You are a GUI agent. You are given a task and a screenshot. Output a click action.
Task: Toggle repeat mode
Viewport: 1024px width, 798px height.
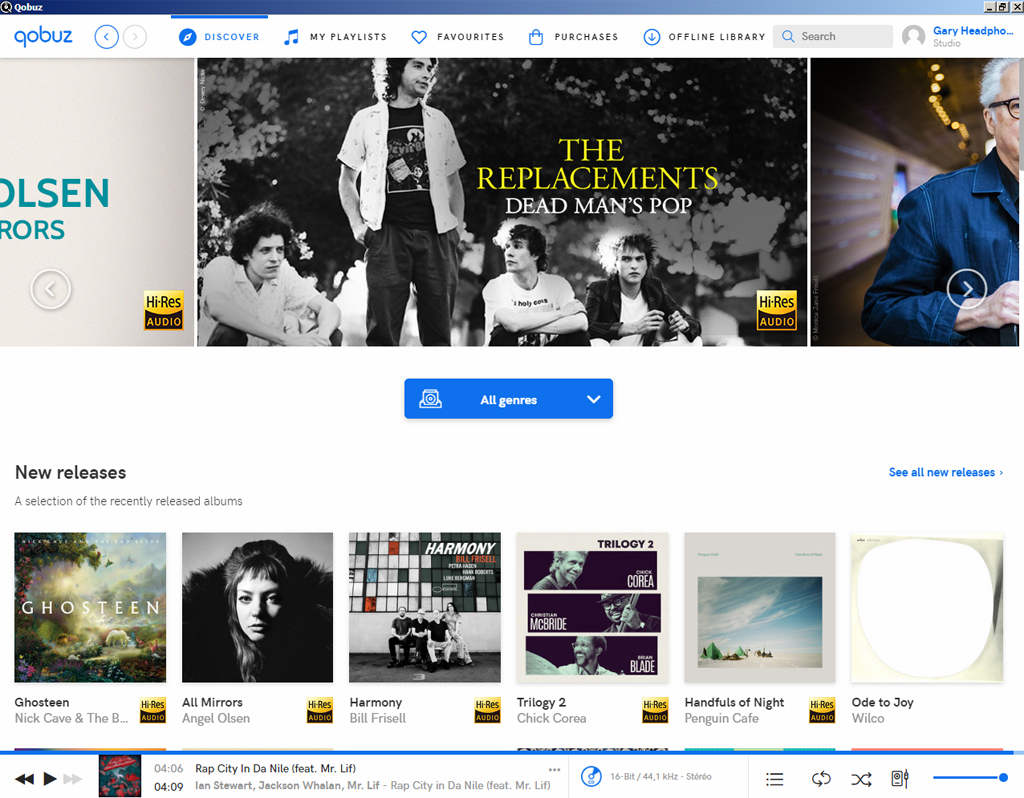click(x=821, y=778)
